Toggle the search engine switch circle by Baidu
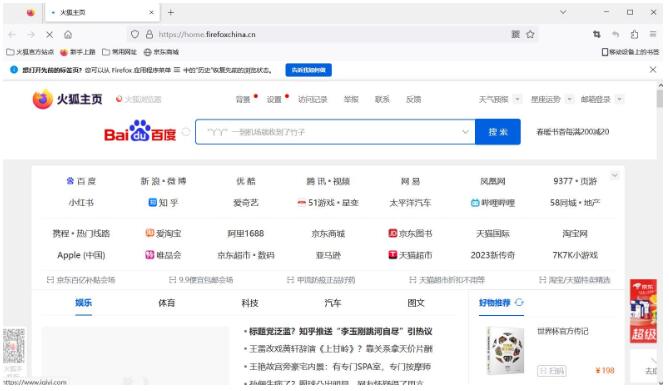The height and width of the screenshot is (391, 669). (186, 132)
